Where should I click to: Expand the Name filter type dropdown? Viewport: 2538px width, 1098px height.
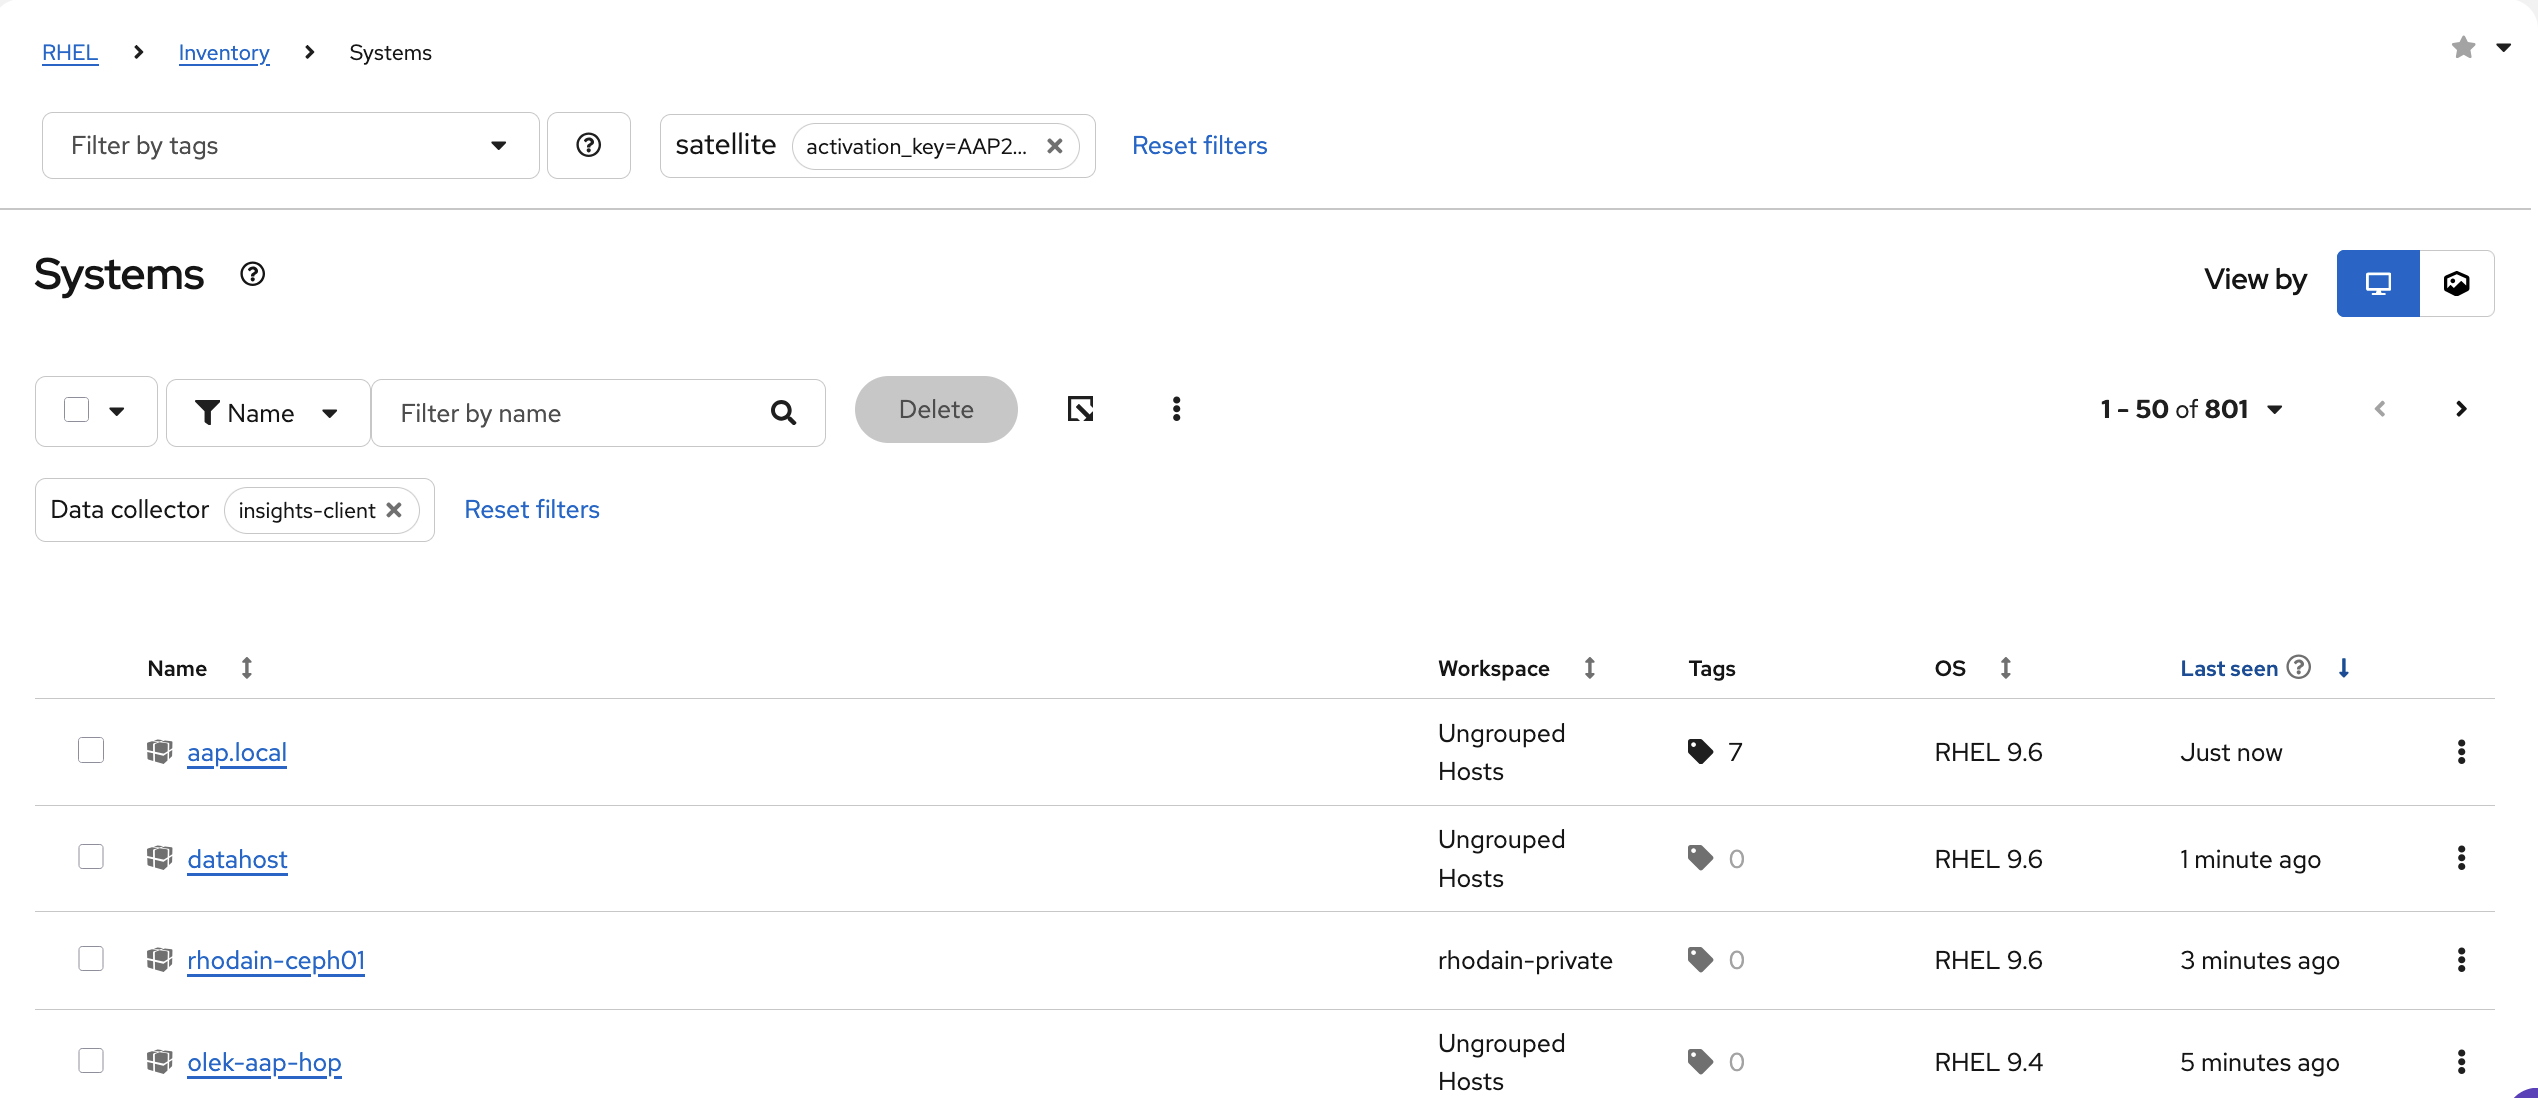[x=268, y=413]
